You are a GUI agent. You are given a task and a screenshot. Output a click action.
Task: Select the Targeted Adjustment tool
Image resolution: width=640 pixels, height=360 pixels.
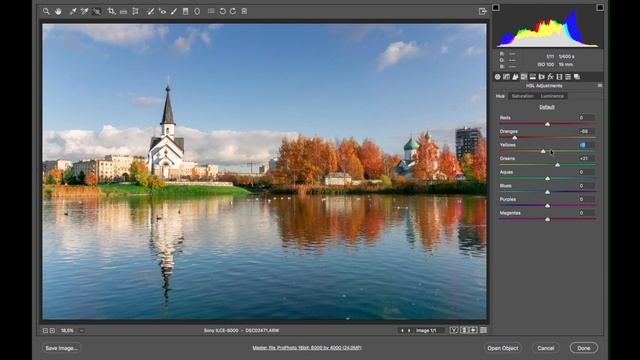(x=97, y=11)
